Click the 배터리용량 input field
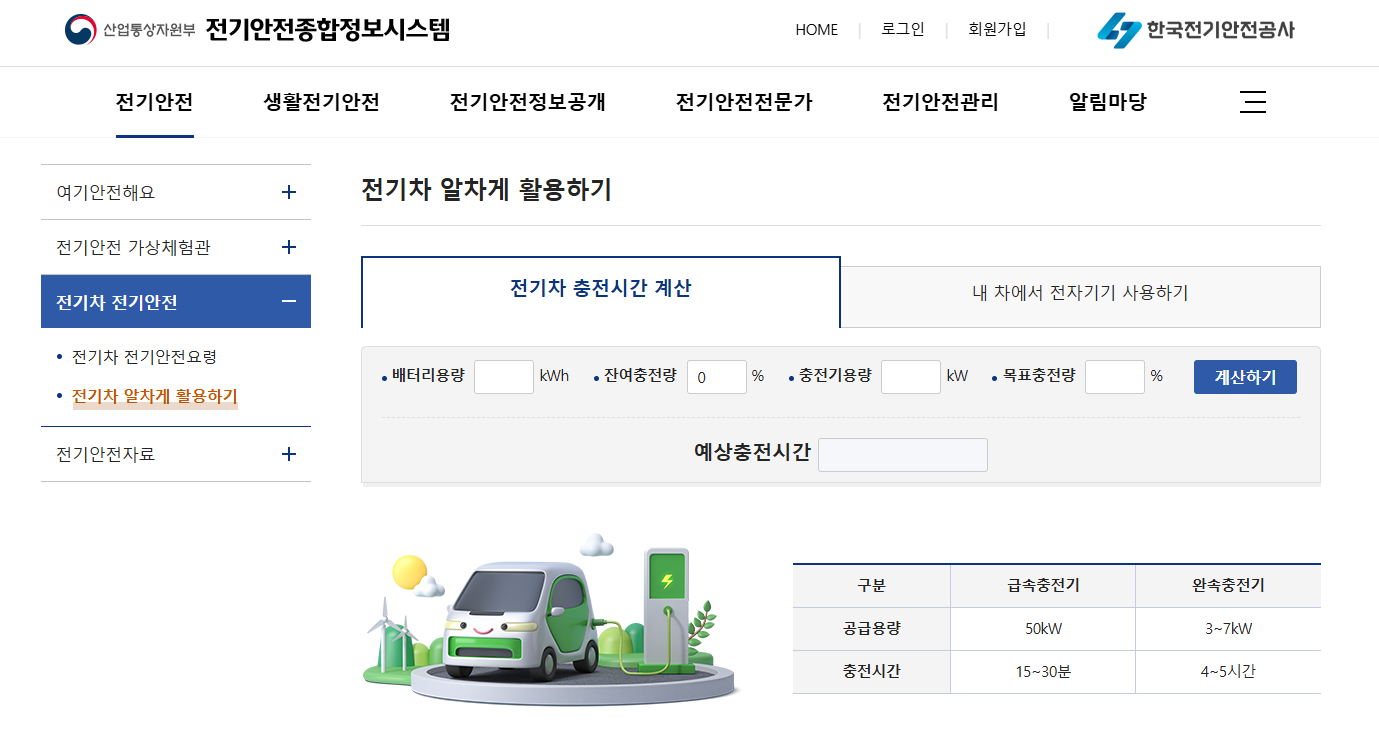 click(503, 376)
